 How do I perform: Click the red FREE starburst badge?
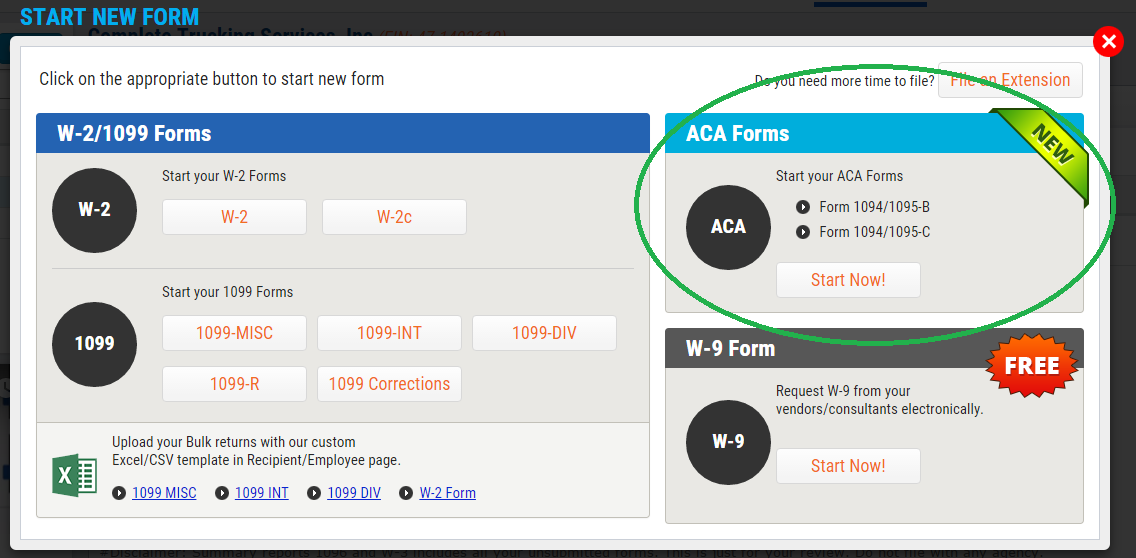1031,365
